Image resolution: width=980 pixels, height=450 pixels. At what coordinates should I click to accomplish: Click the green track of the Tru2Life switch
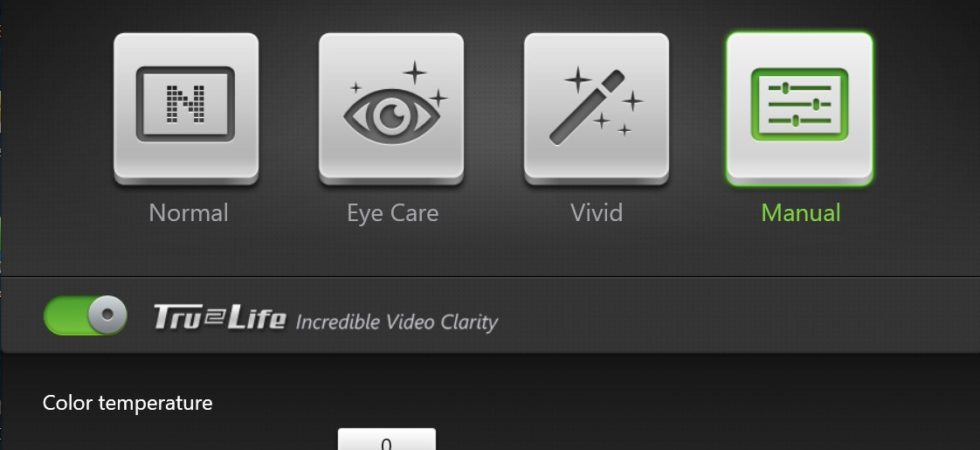[x=66, y=316]
